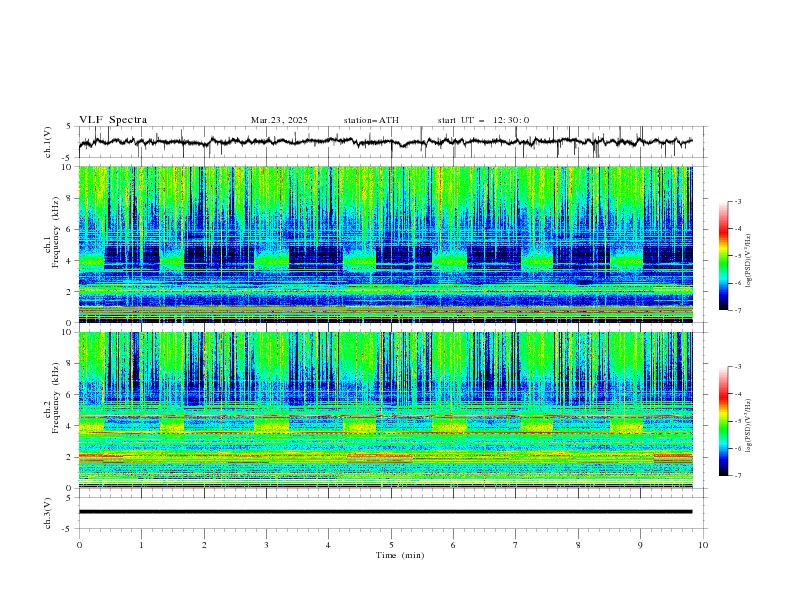Image resolution: width=792 pixels, height=612 pixels.
Task: Click the "log(PSD)(V²/Hz)" label of ch.2 colorbar
Action: (x=748, y=425)
